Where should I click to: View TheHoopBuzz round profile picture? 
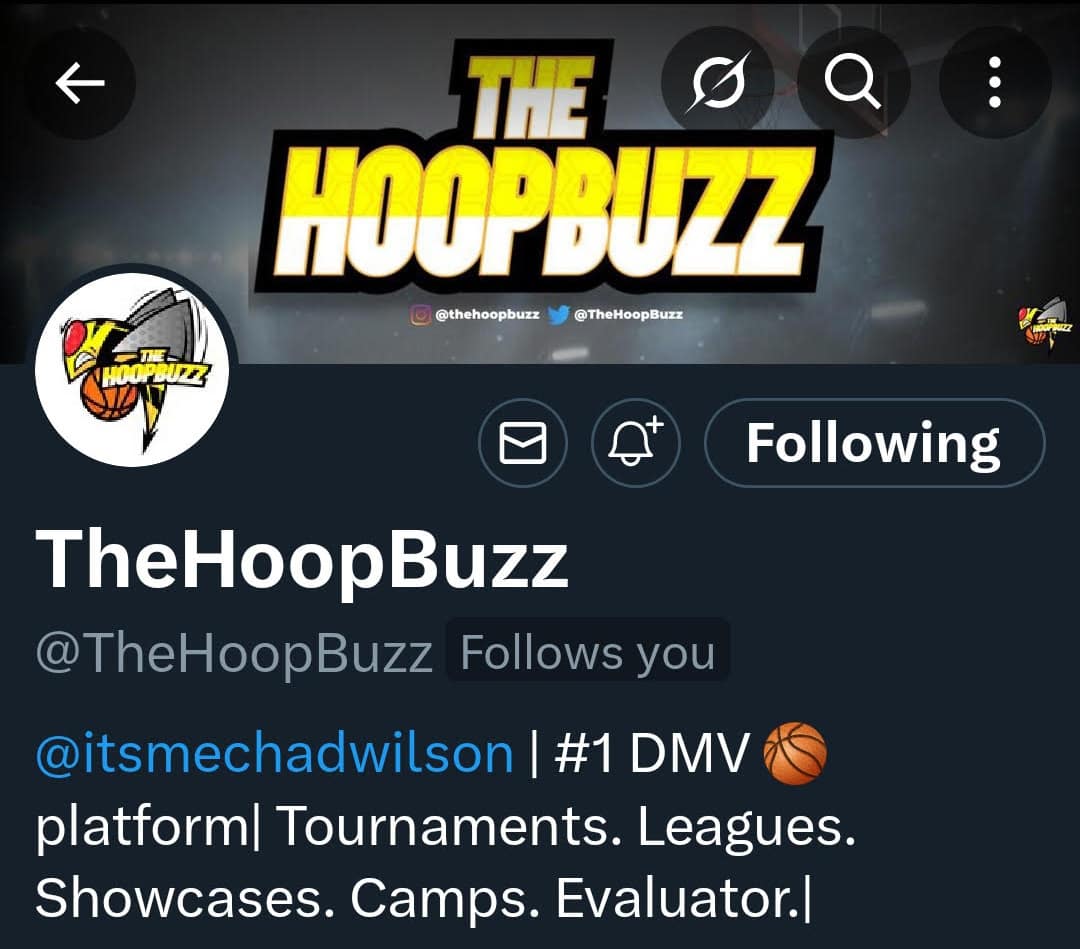pos(132,370)
